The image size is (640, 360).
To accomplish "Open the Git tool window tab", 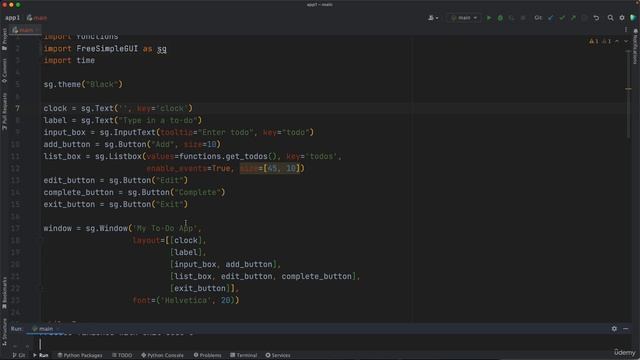I will coord(19,355).
